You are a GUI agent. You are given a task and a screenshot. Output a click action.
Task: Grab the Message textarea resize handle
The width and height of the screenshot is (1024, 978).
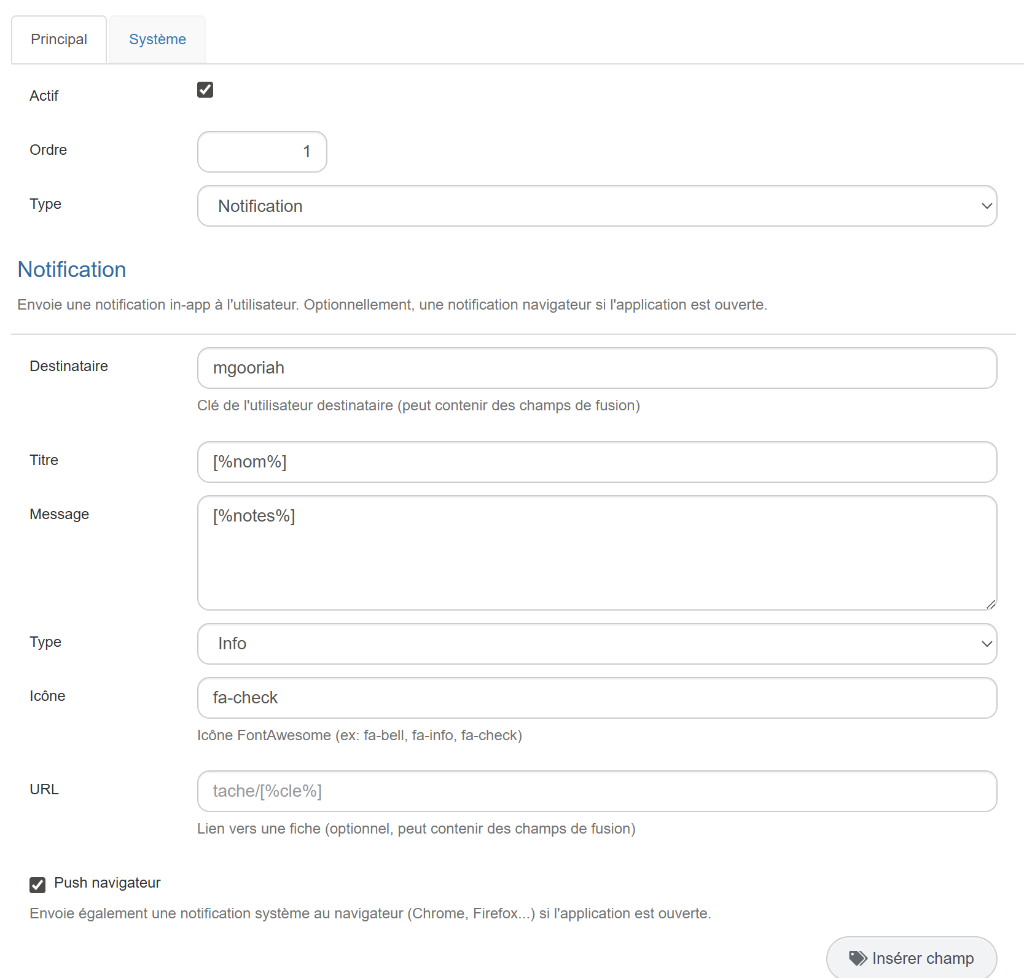[x=991, y=603]
